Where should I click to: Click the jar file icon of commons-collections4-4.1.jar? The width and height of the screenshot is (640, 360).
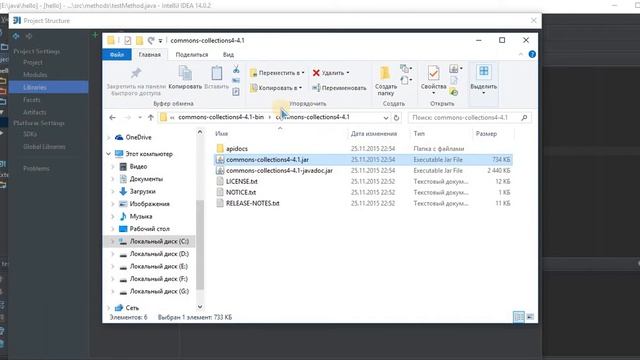click(x=220, y=160)
